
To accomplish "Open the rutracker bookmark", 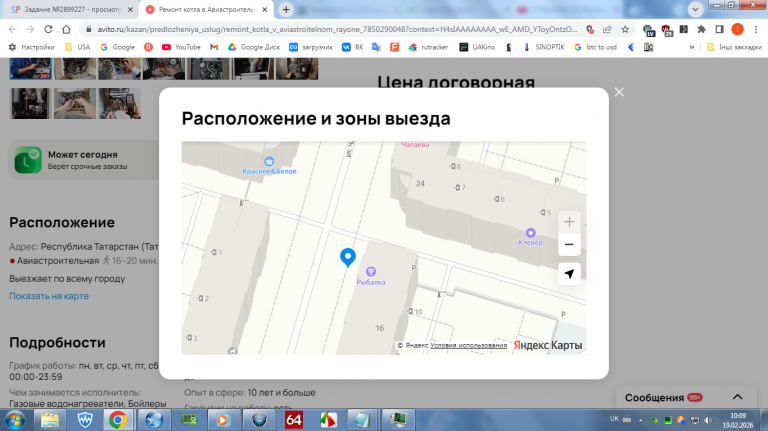I will point(429,47).
